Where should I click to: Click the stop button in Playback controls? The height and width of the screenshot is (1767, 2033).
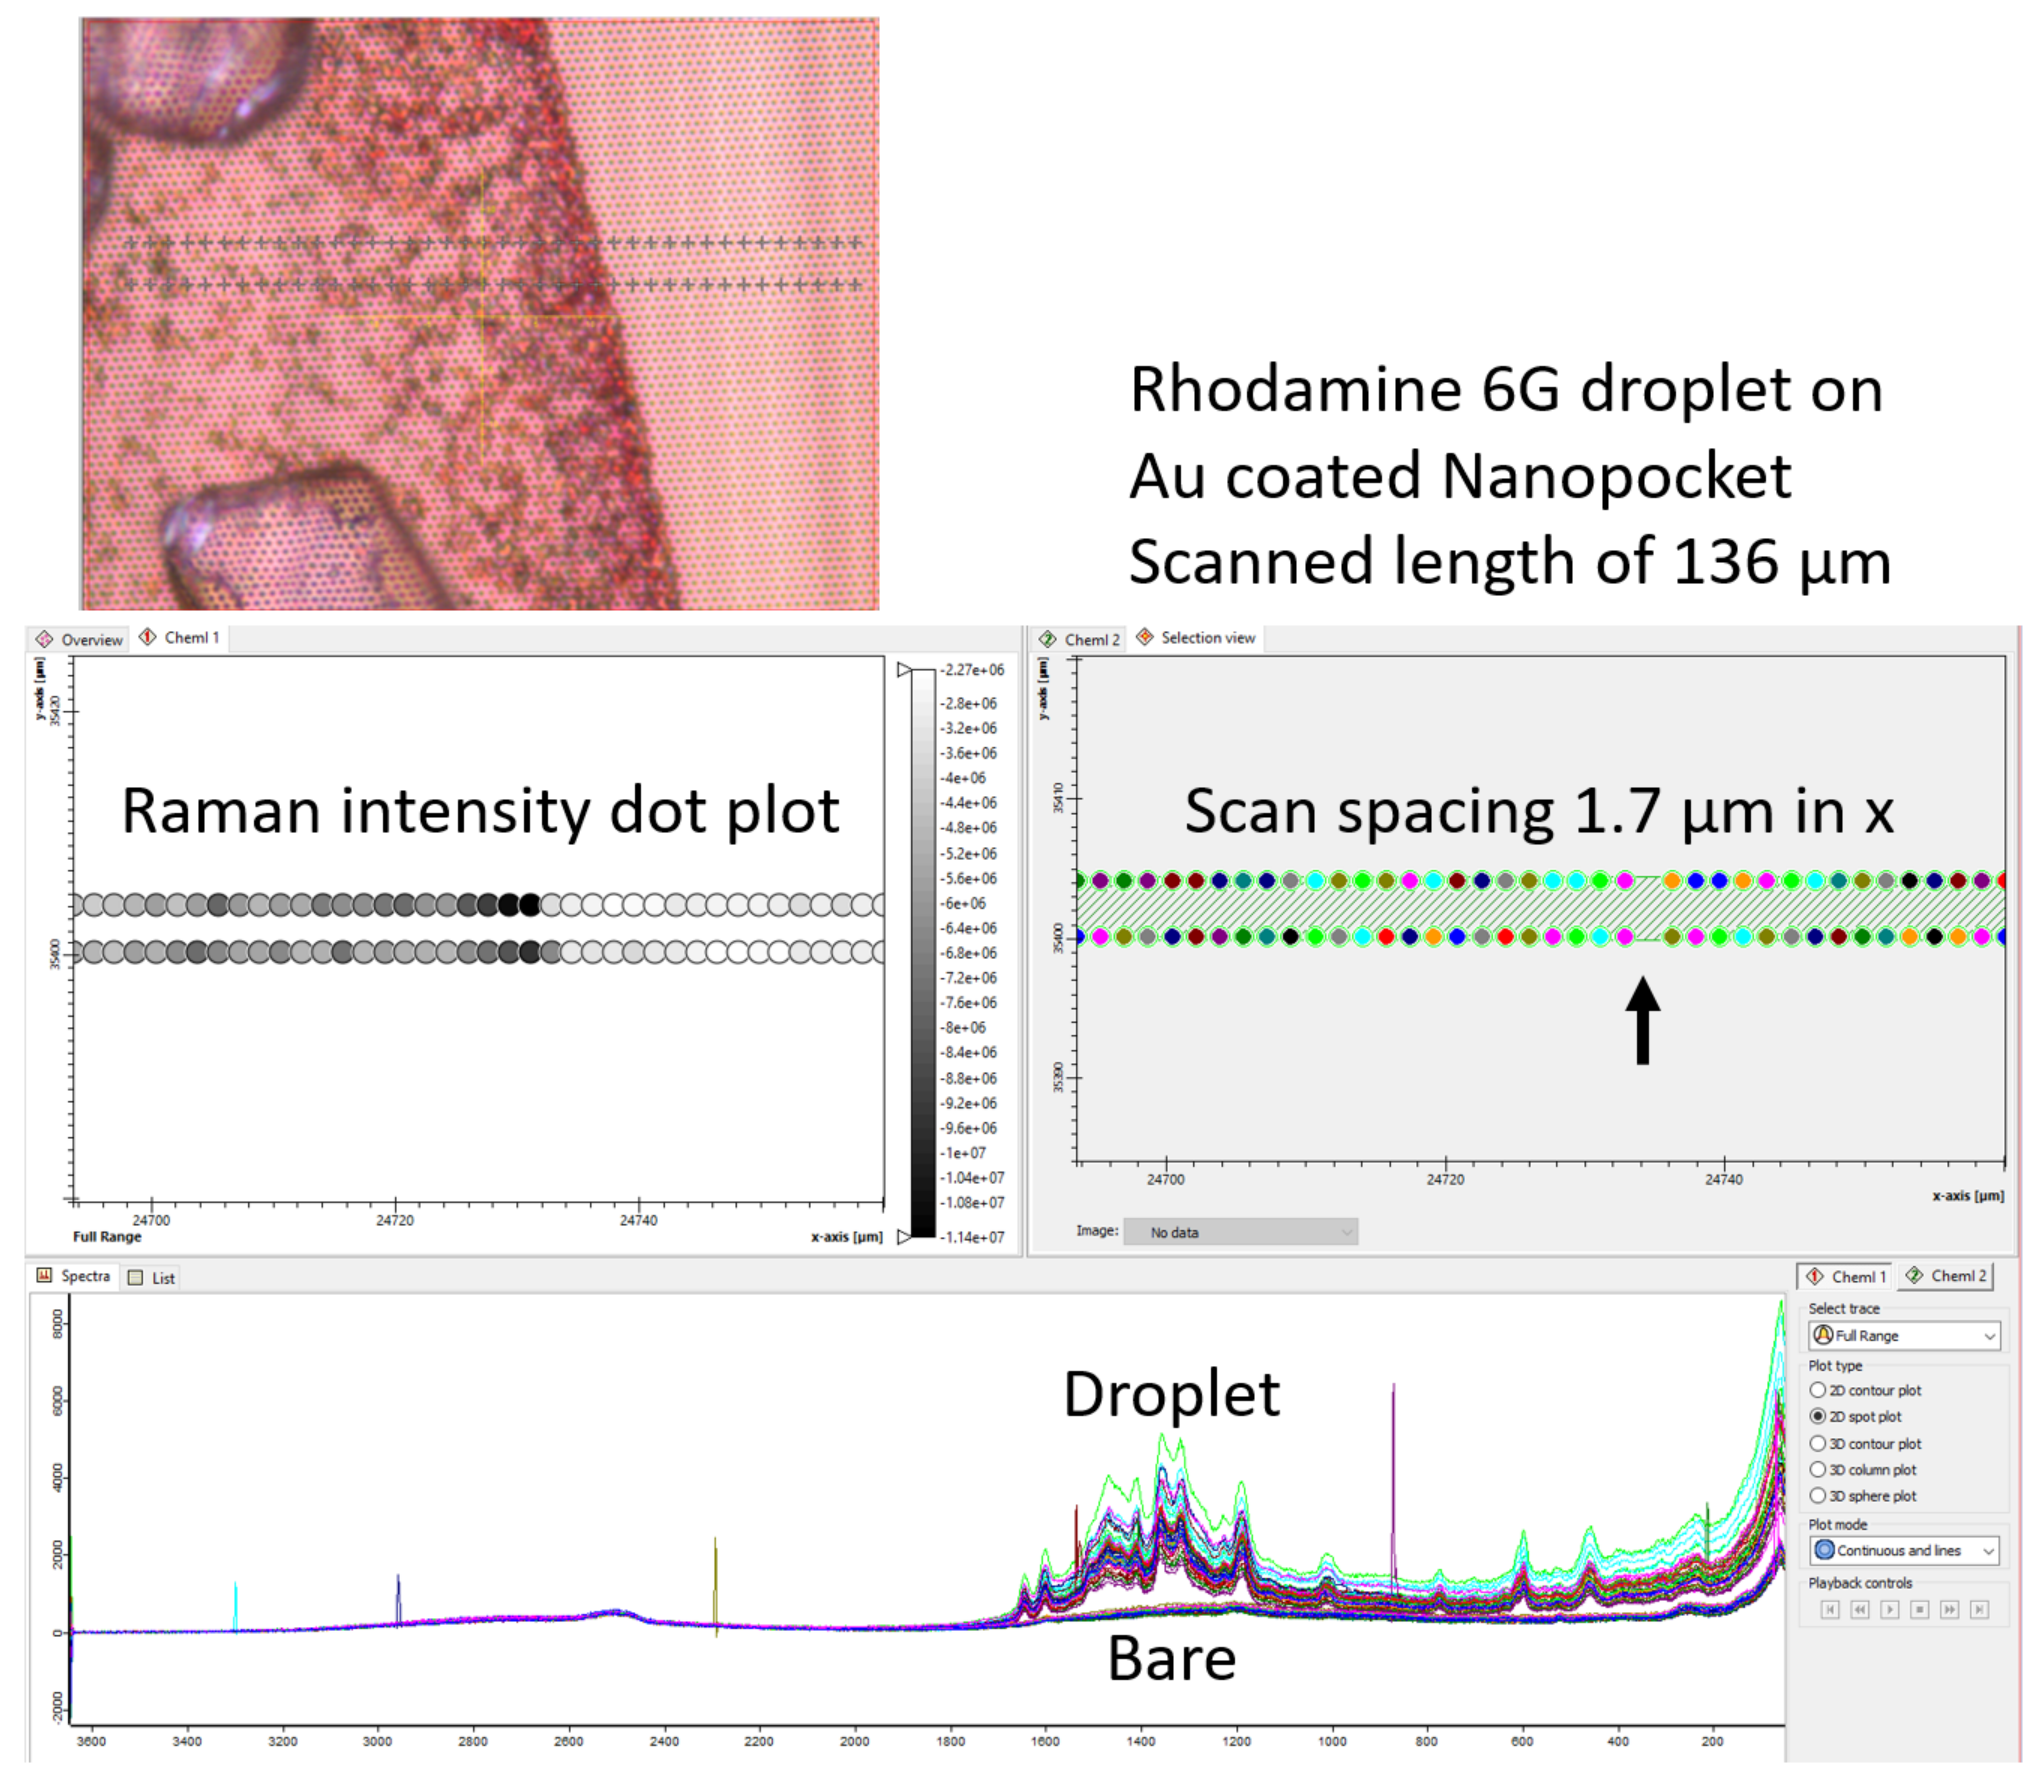pos(1919,1609)
